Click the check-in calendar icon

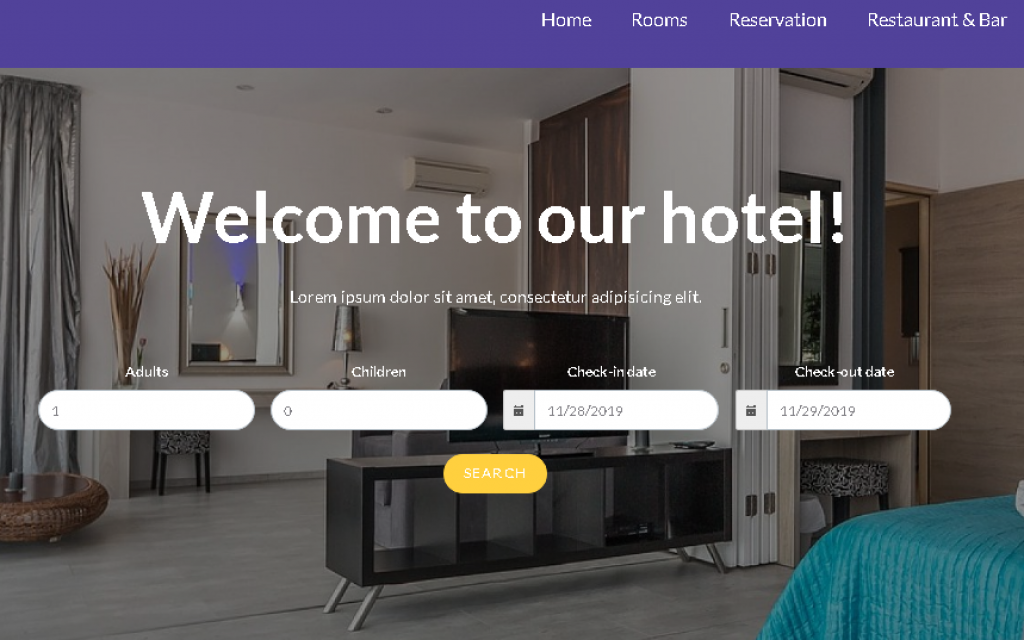click(519, 411)
